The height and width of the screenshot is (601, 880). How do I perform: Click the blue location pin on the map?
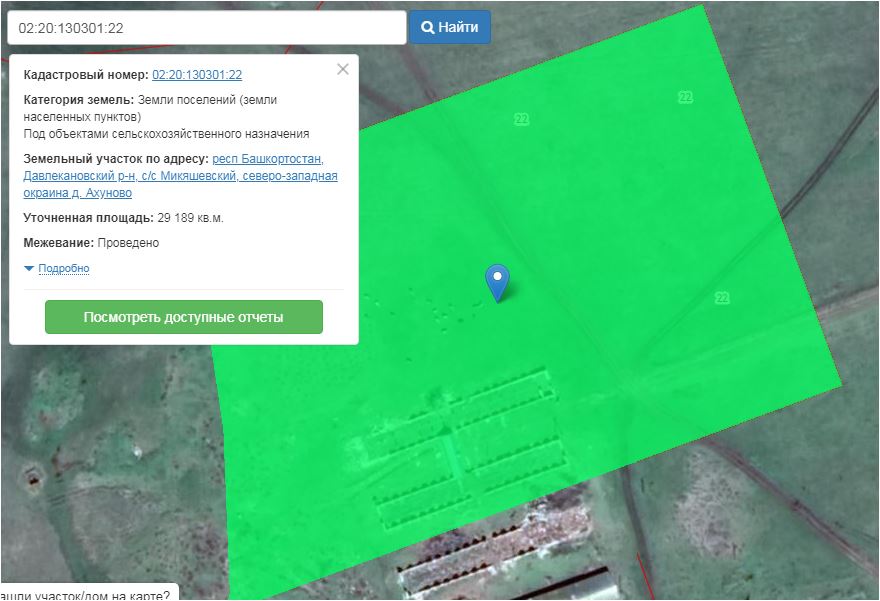tap(497, 281)
